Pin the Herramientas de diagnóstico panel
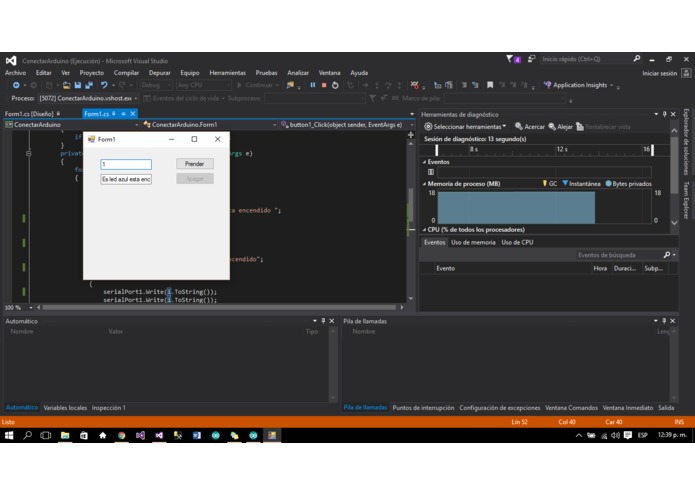 click(x=664, y=114)
